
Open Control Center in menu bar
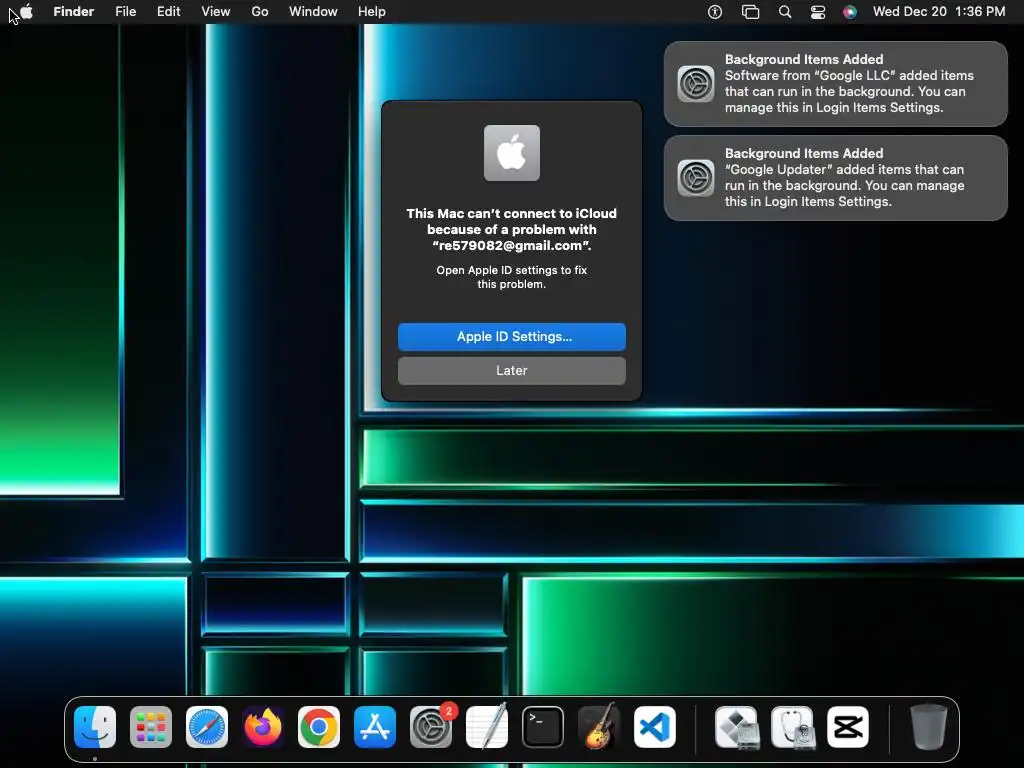[818, 12]
